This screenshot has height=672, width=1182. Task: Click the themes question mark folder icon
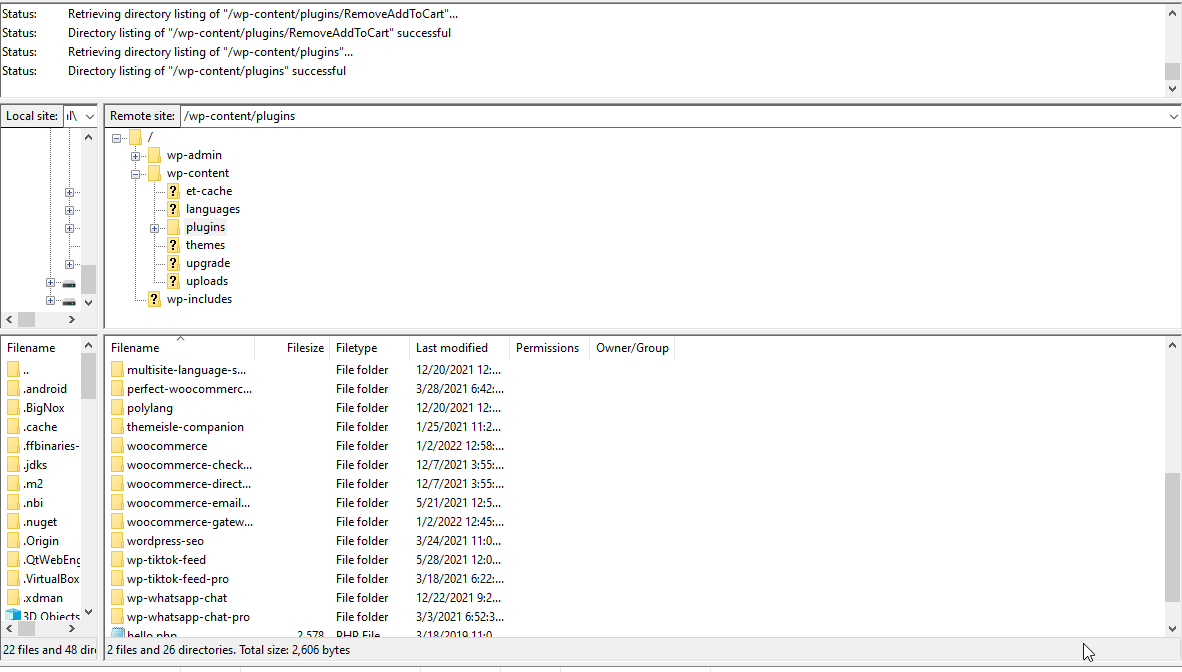click(173, 245)
